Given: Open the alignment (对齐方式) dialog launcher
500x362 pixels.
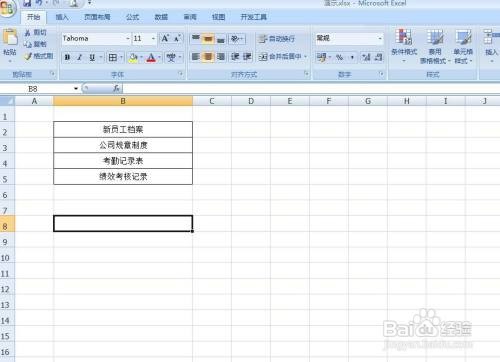Looking at the screenshot, I should [306, 73].
